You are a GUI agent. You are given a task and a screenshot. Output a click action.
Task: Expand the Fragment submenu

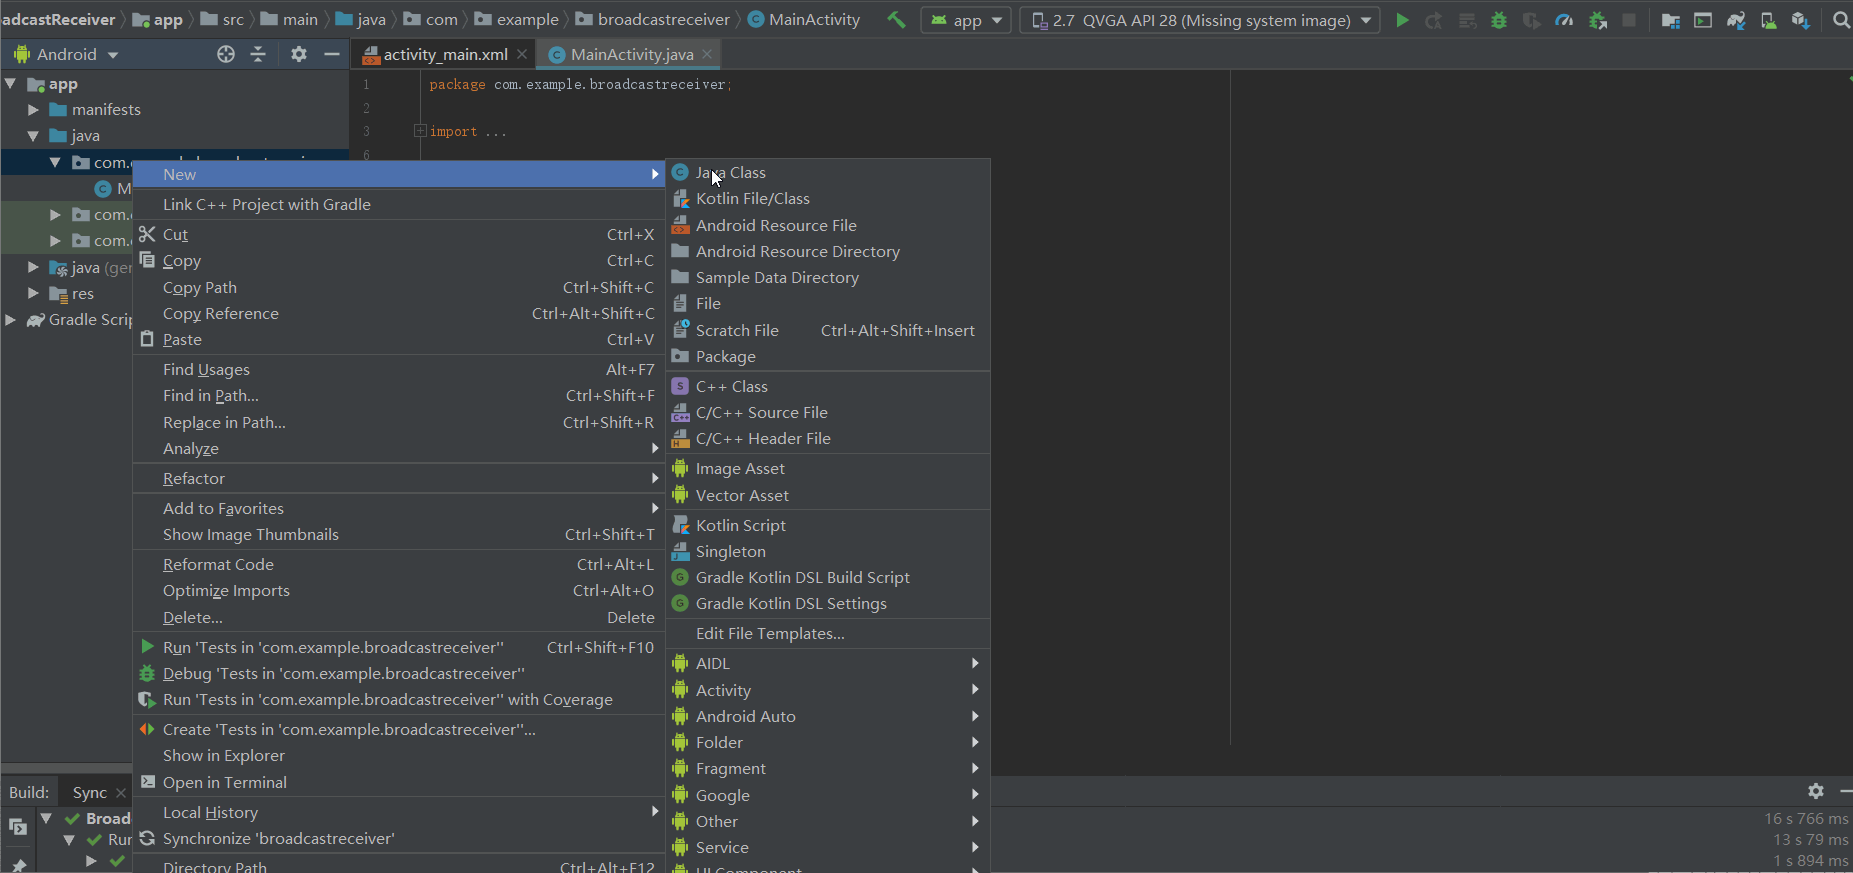828,768
